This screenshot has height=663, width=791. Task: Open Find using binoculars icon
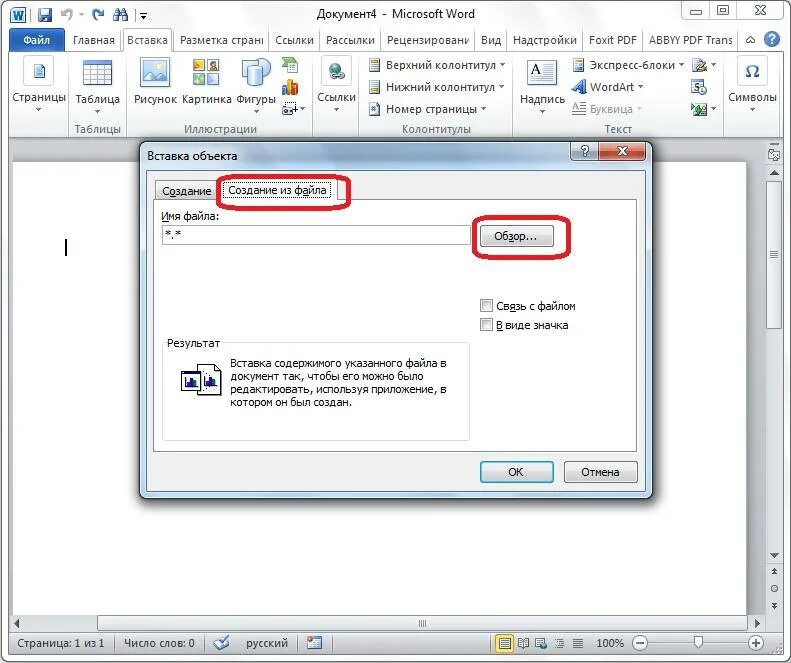120,14
